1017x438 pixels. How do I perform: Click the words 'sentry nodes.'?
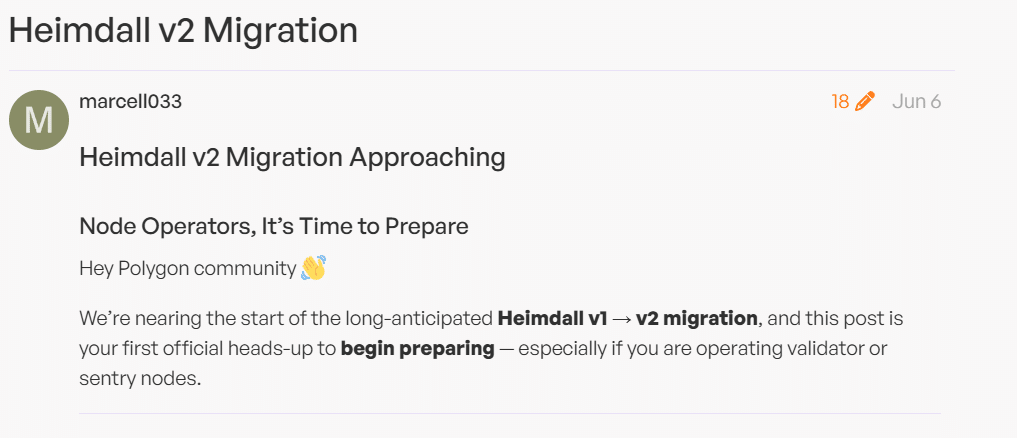click(x=140, y=379)
